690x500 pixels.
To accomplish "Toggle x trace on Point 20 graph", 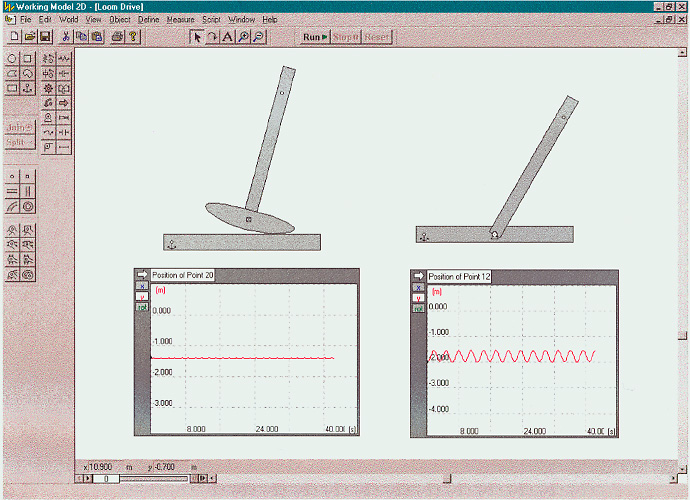I will 141,285.
